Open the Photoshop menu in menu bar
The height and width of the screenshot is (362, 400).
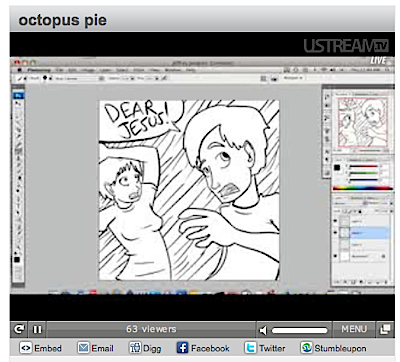pos(39,70)
